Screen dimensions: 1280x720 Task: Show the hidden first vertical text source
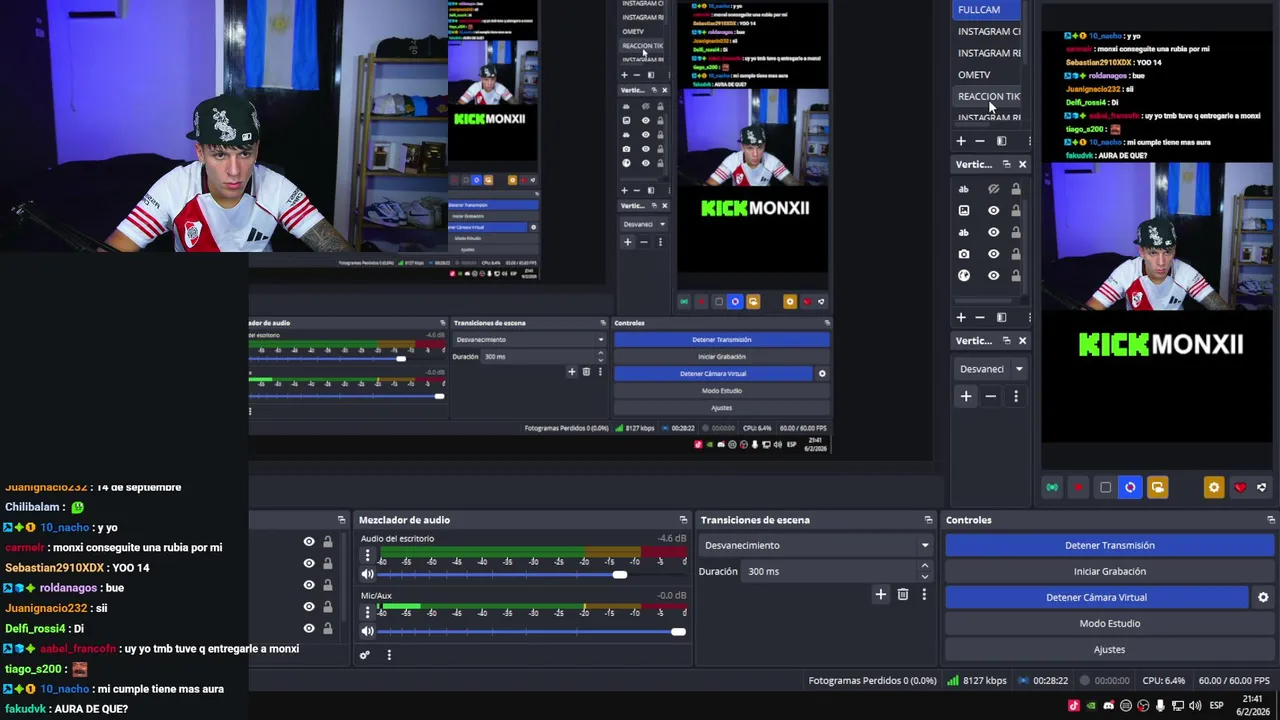click(993, 189)
